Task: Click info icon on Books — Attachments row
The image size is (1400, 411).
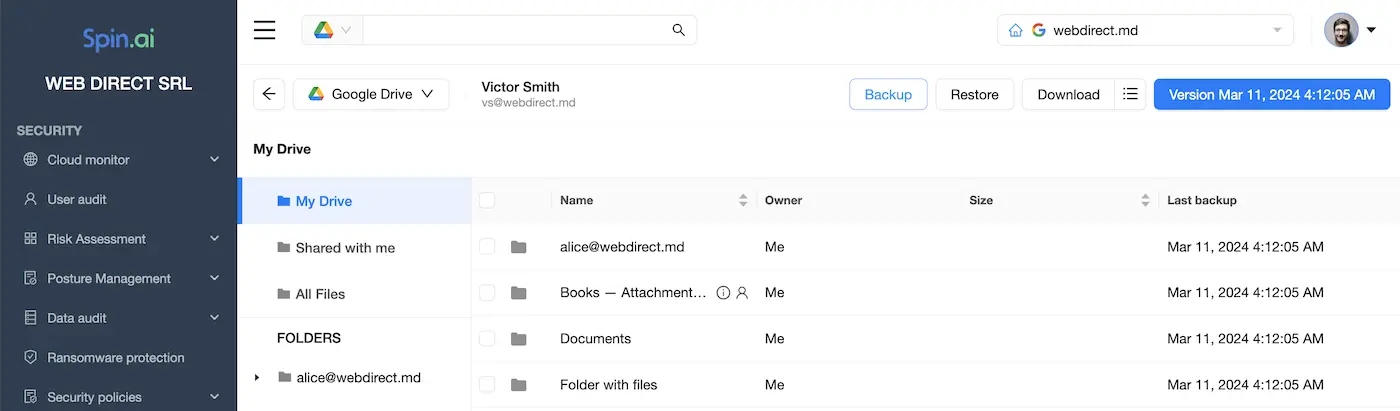Action: pos(723,293)
